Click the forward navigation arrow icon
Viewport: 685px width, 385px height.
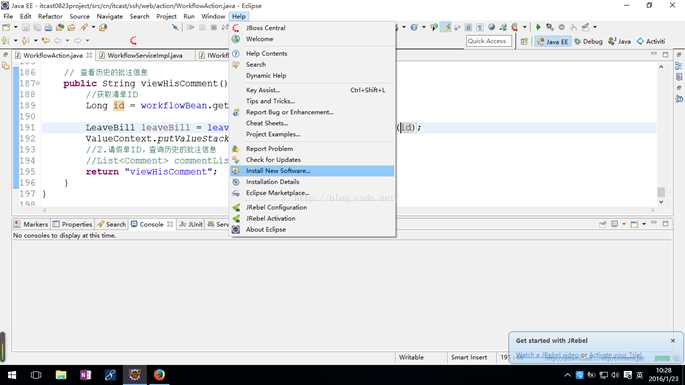tap(78, 41)
